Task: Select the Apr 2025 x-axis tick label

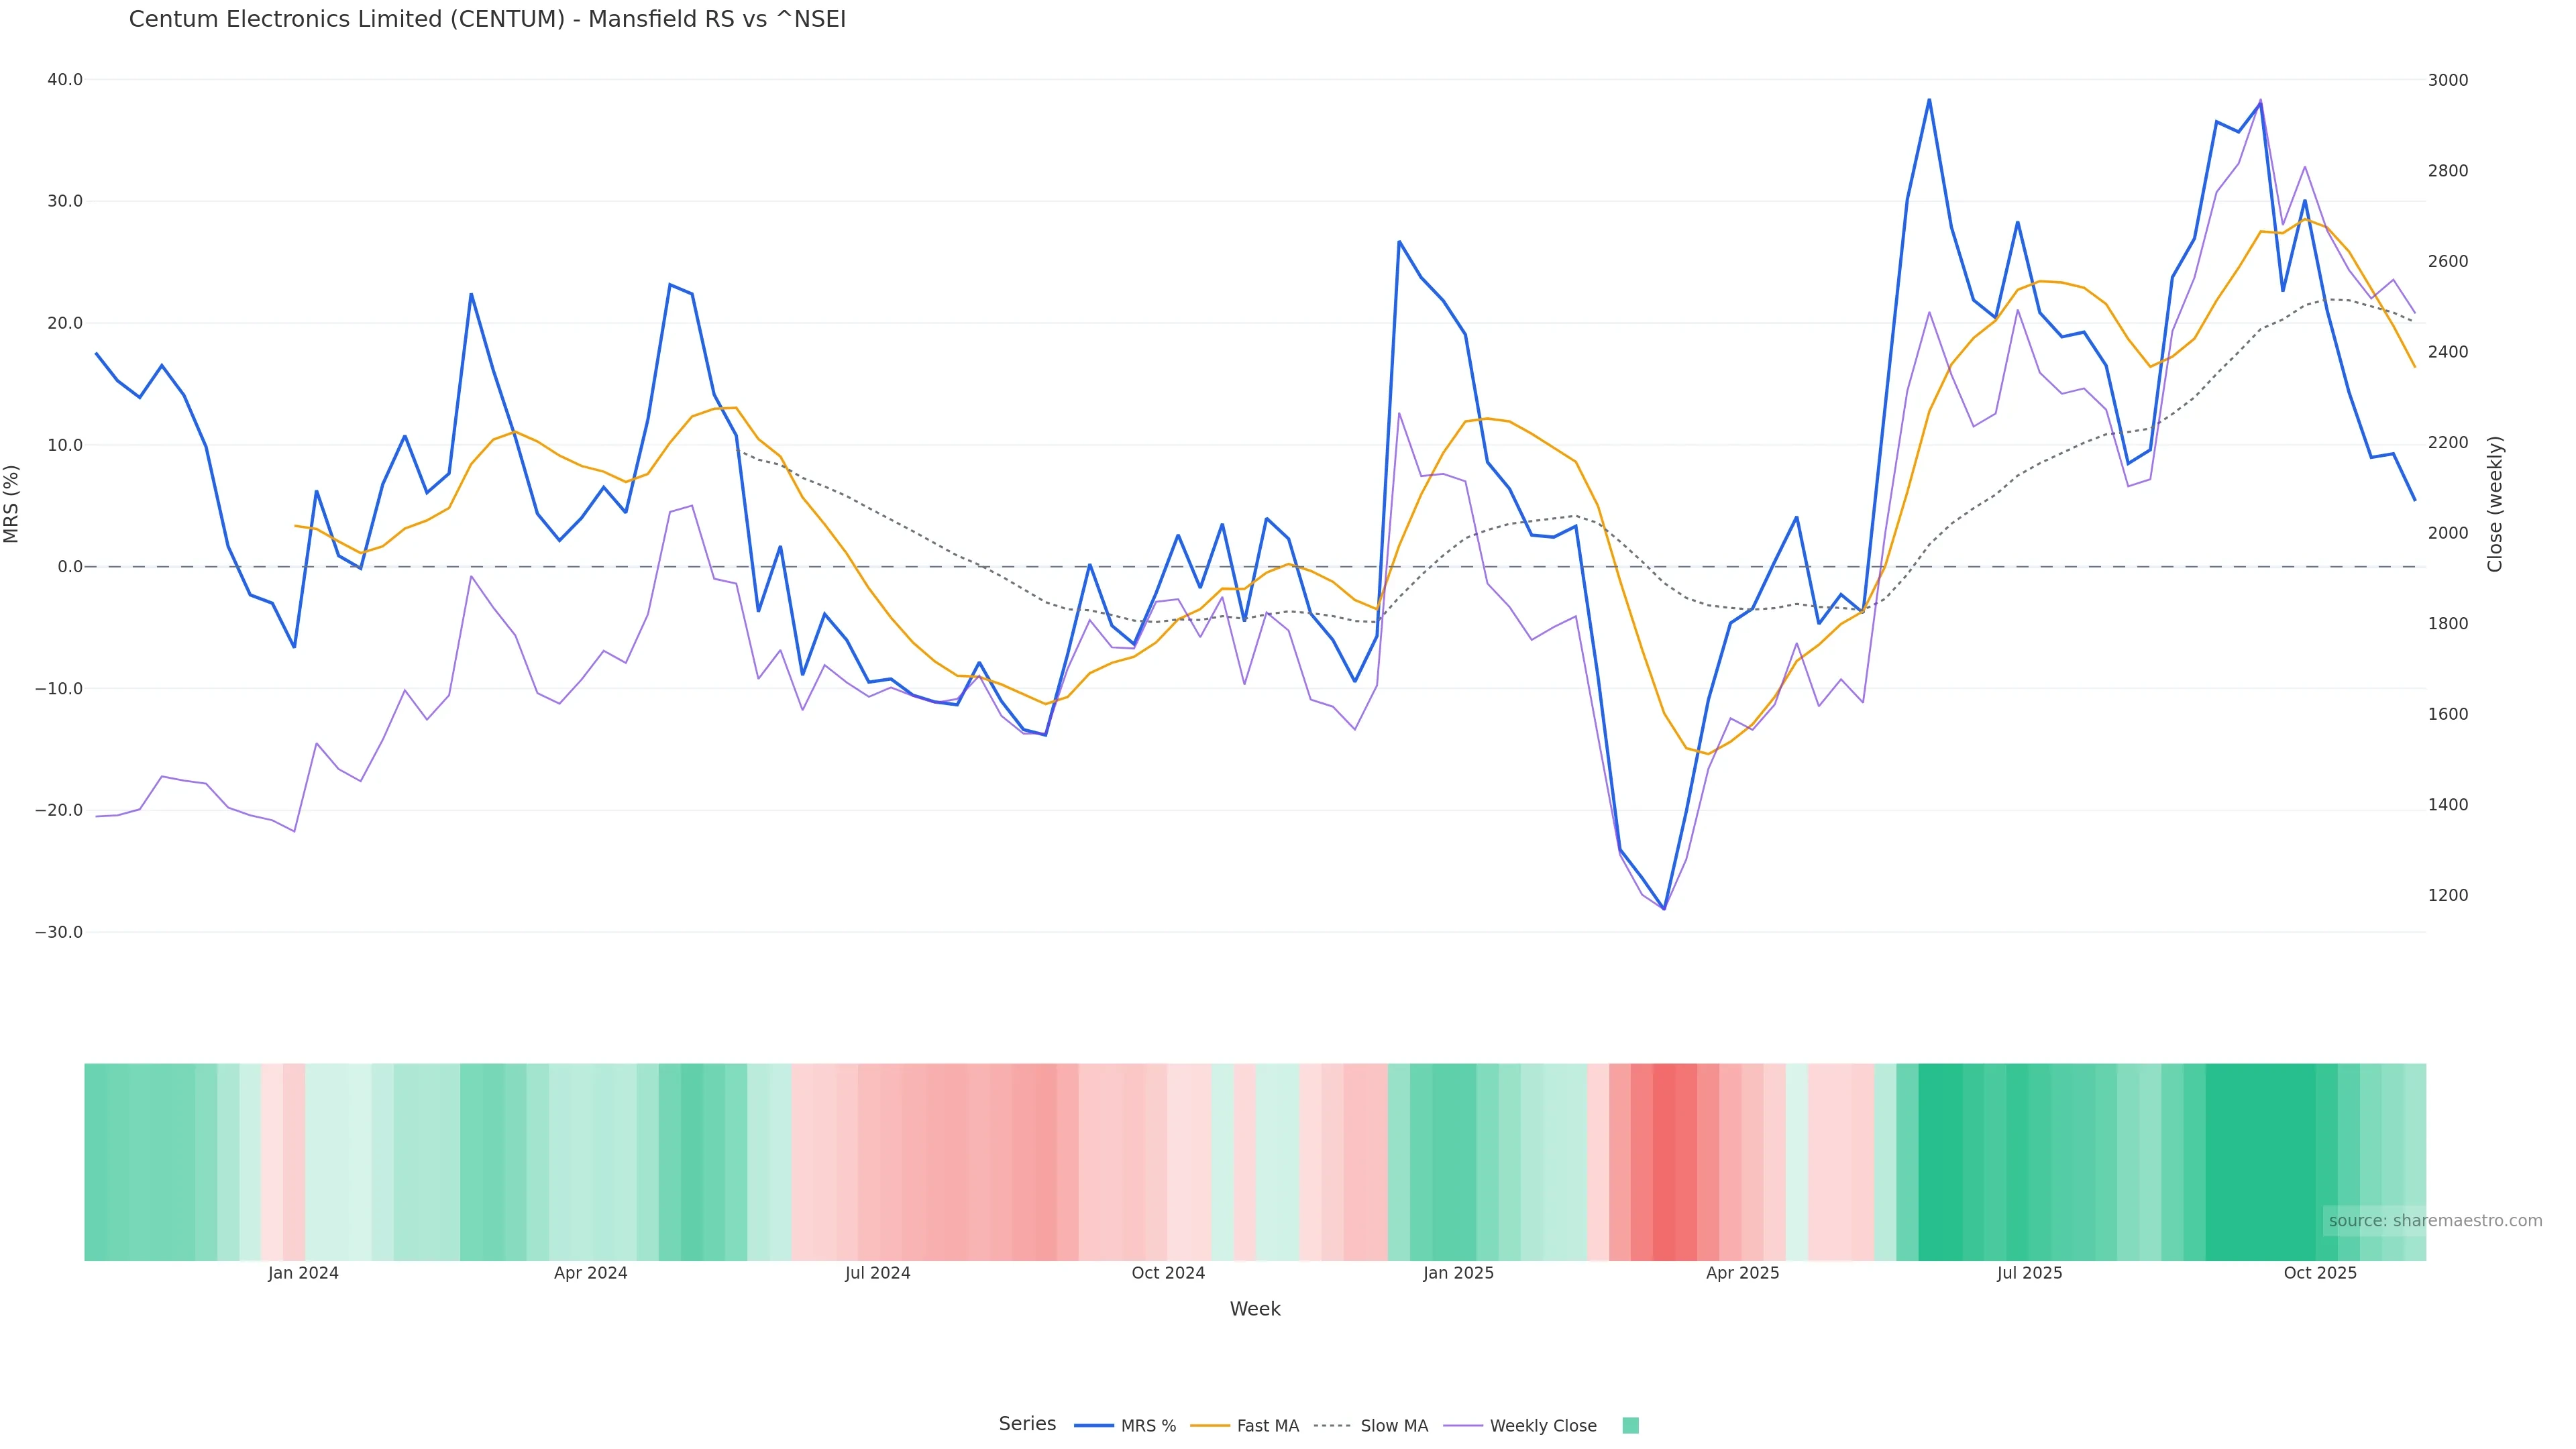Action: coord(1742,1273)
